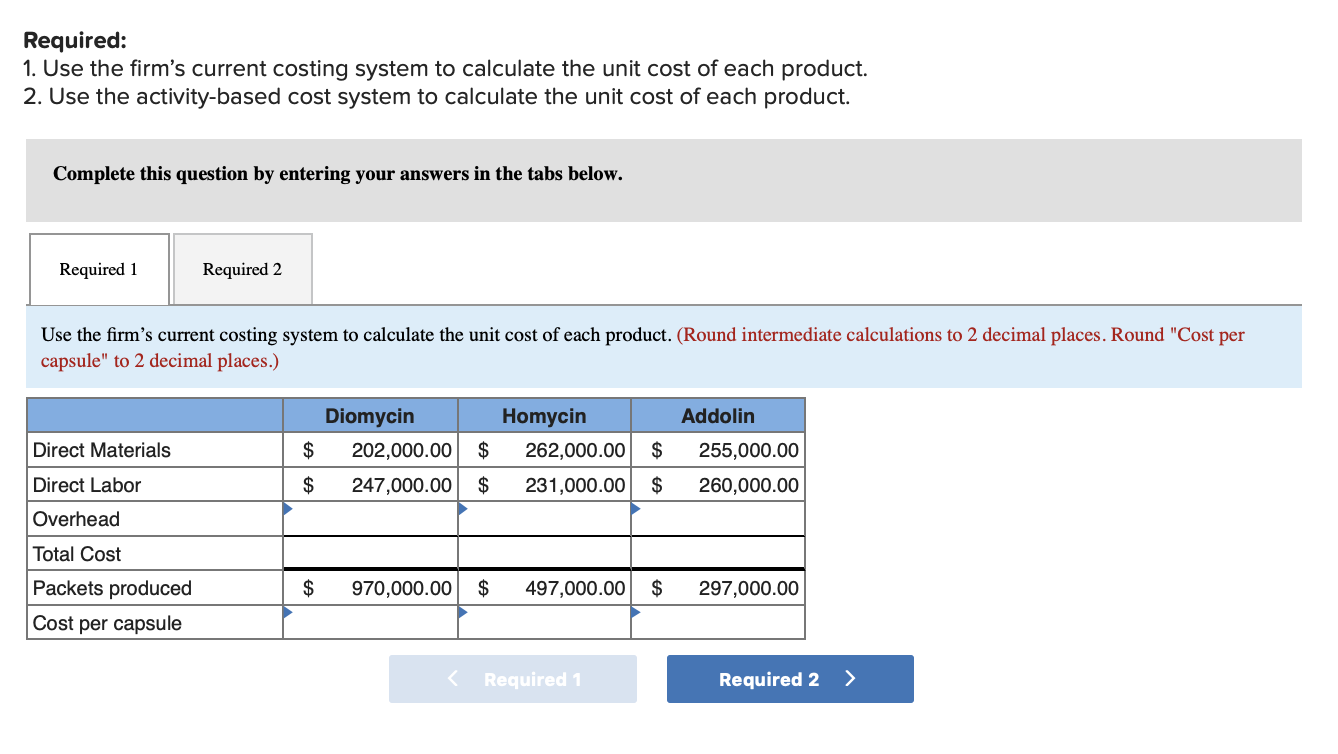Click the 255,000.00 Direct Materials value
The width and height of the screenshot is (1338, 754).
point(749,450)
